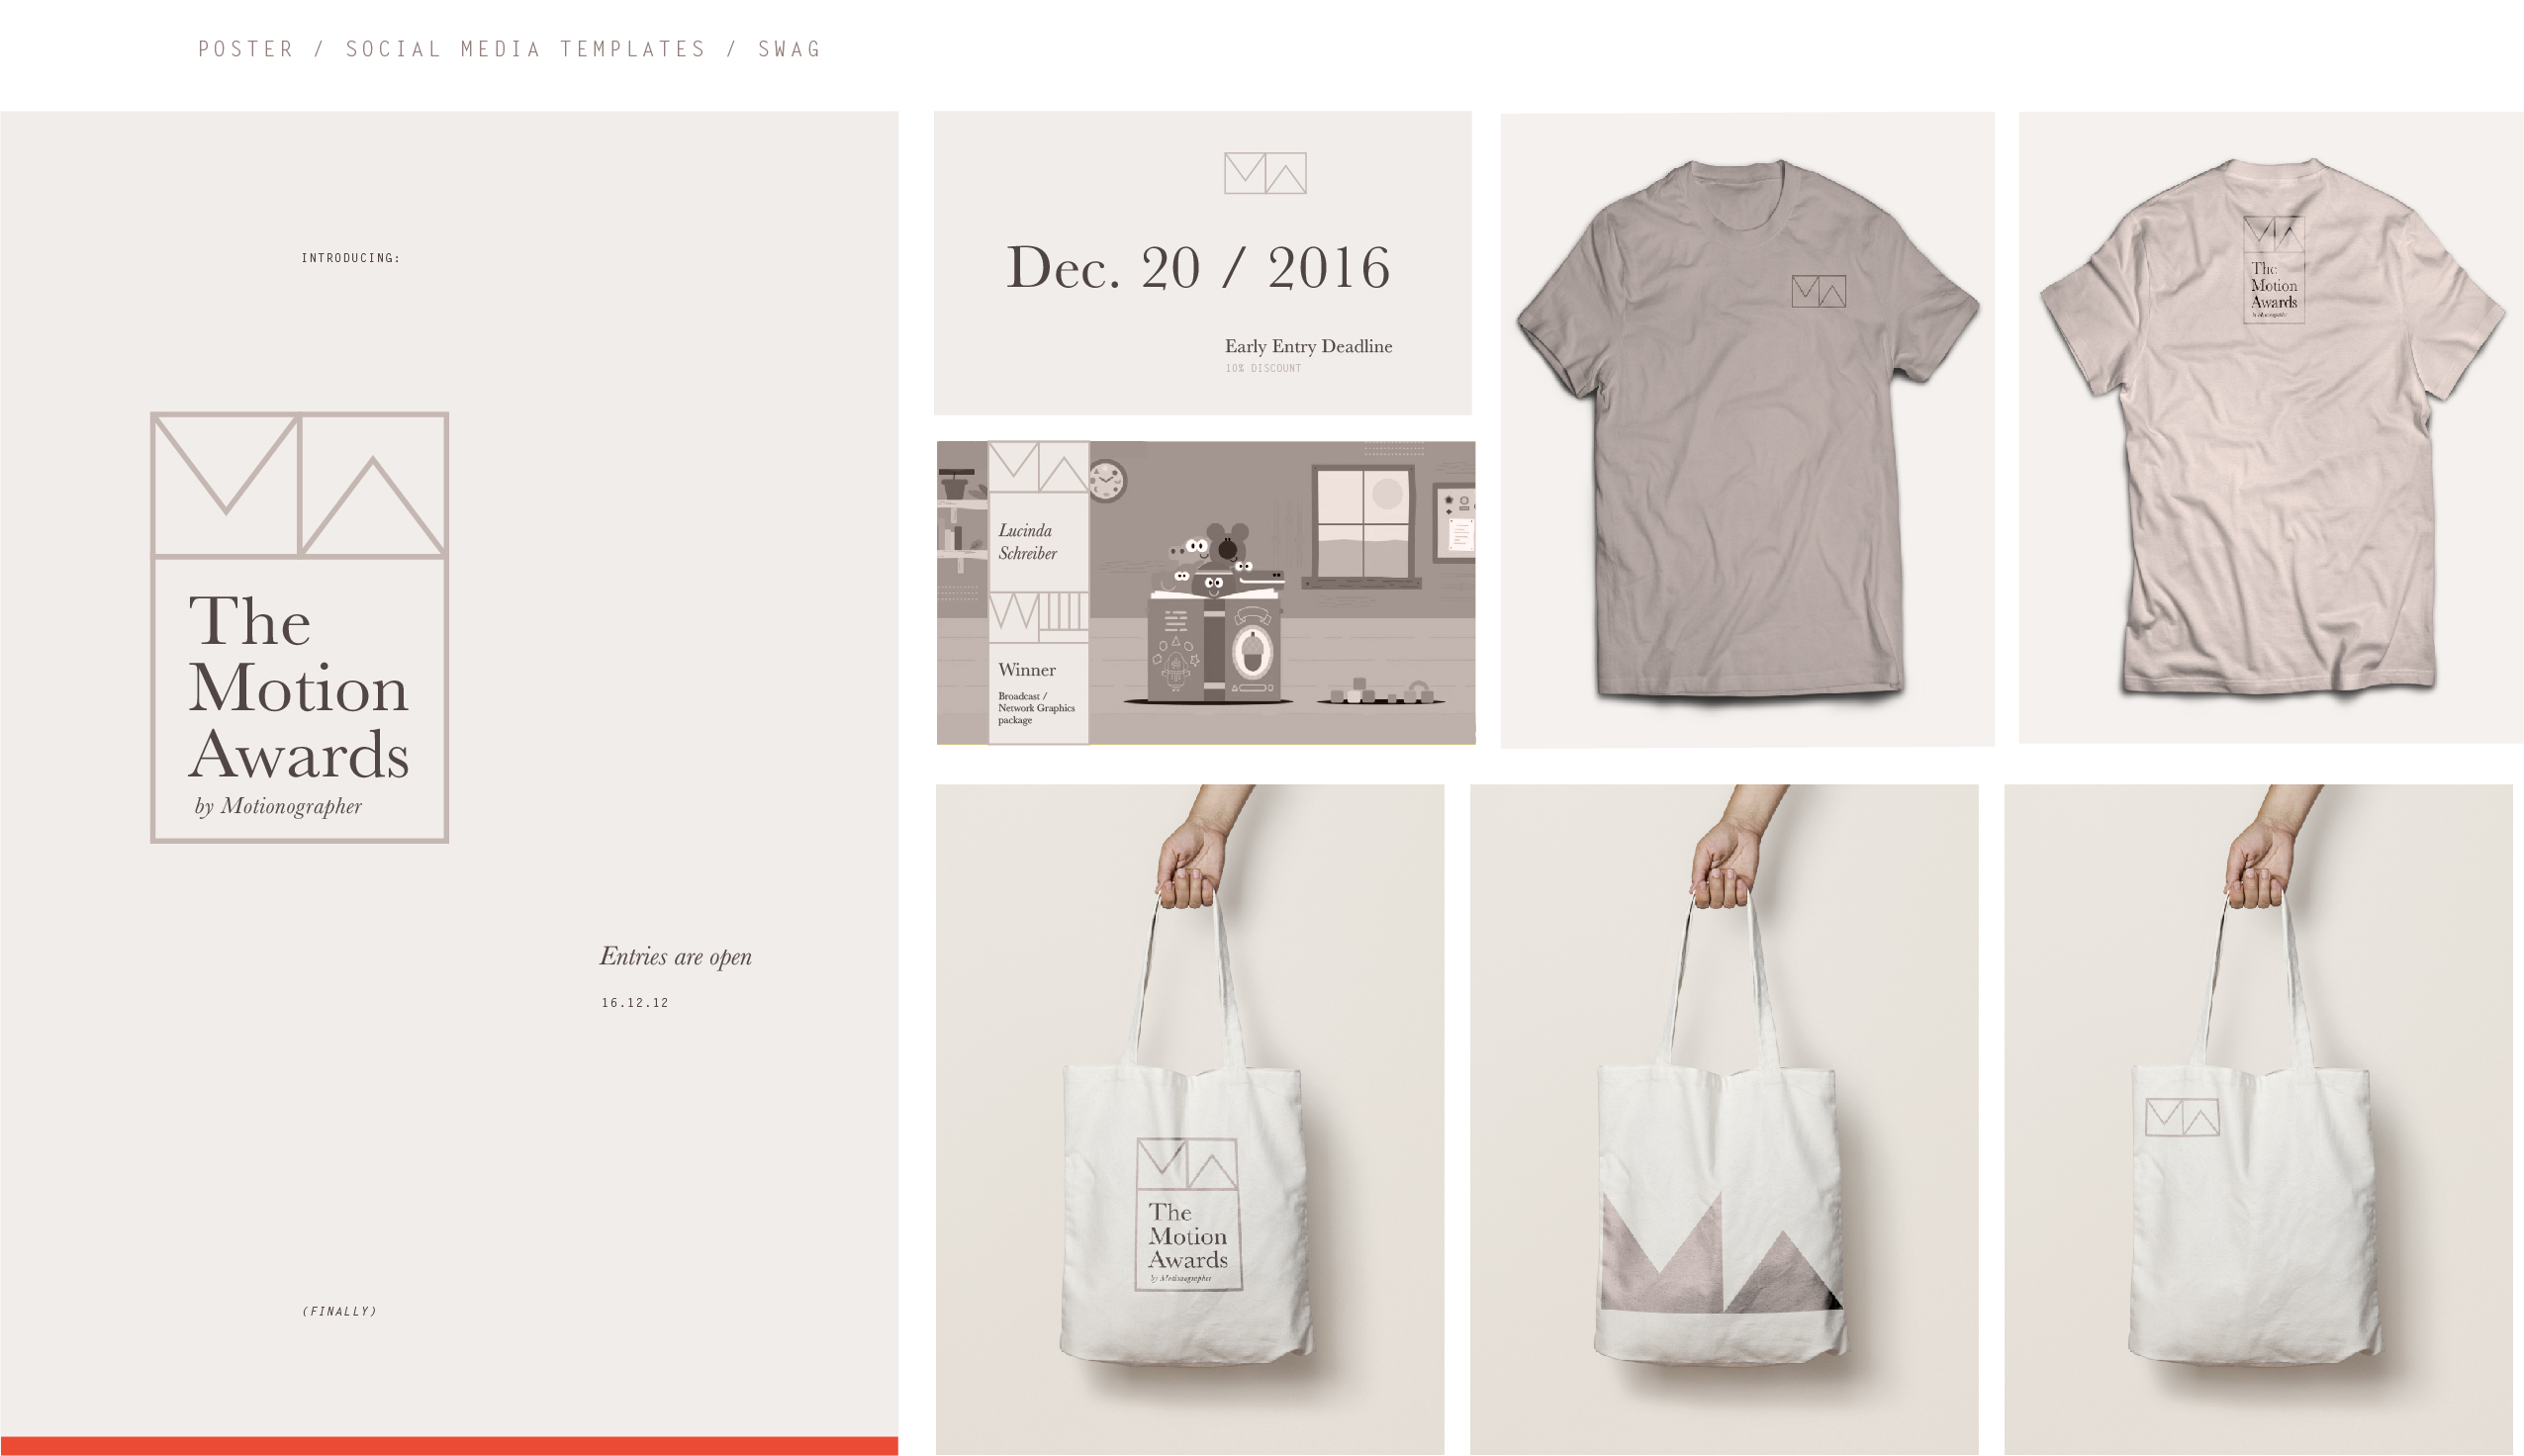2524x1456 pixels.
Task: Click the Motion Awards logo on beige t-shirt
Action: [2273, 269]
